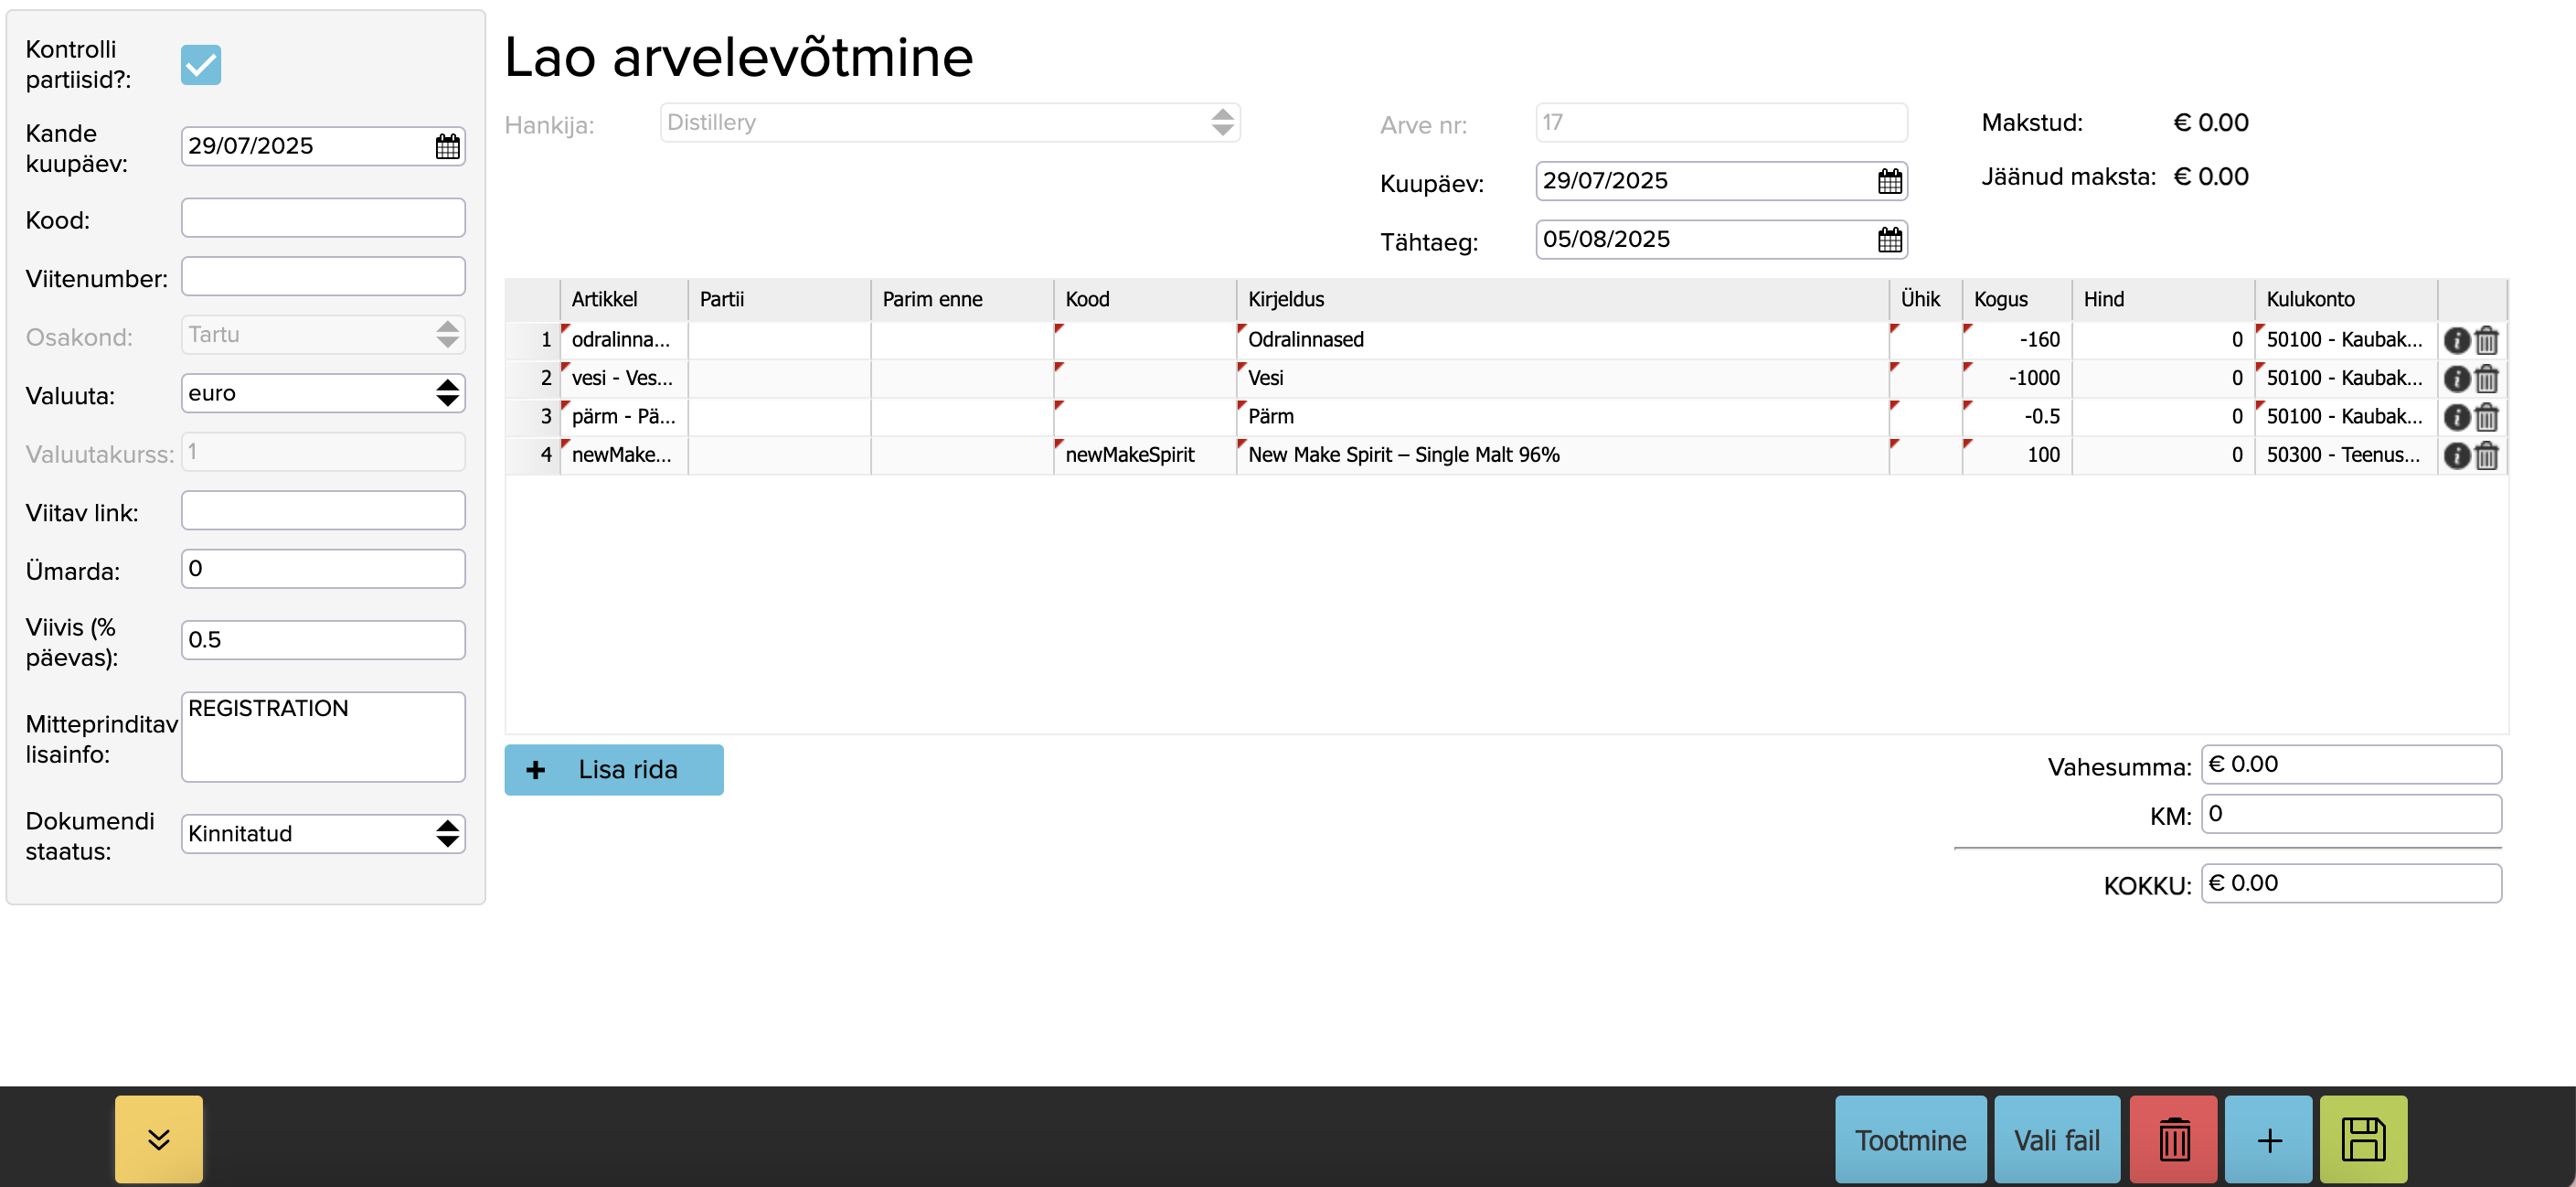Click the blue plus button in bottom bar
The height and width of the screenshot is (1187, 2576).
click(x=2267, y=1139)
